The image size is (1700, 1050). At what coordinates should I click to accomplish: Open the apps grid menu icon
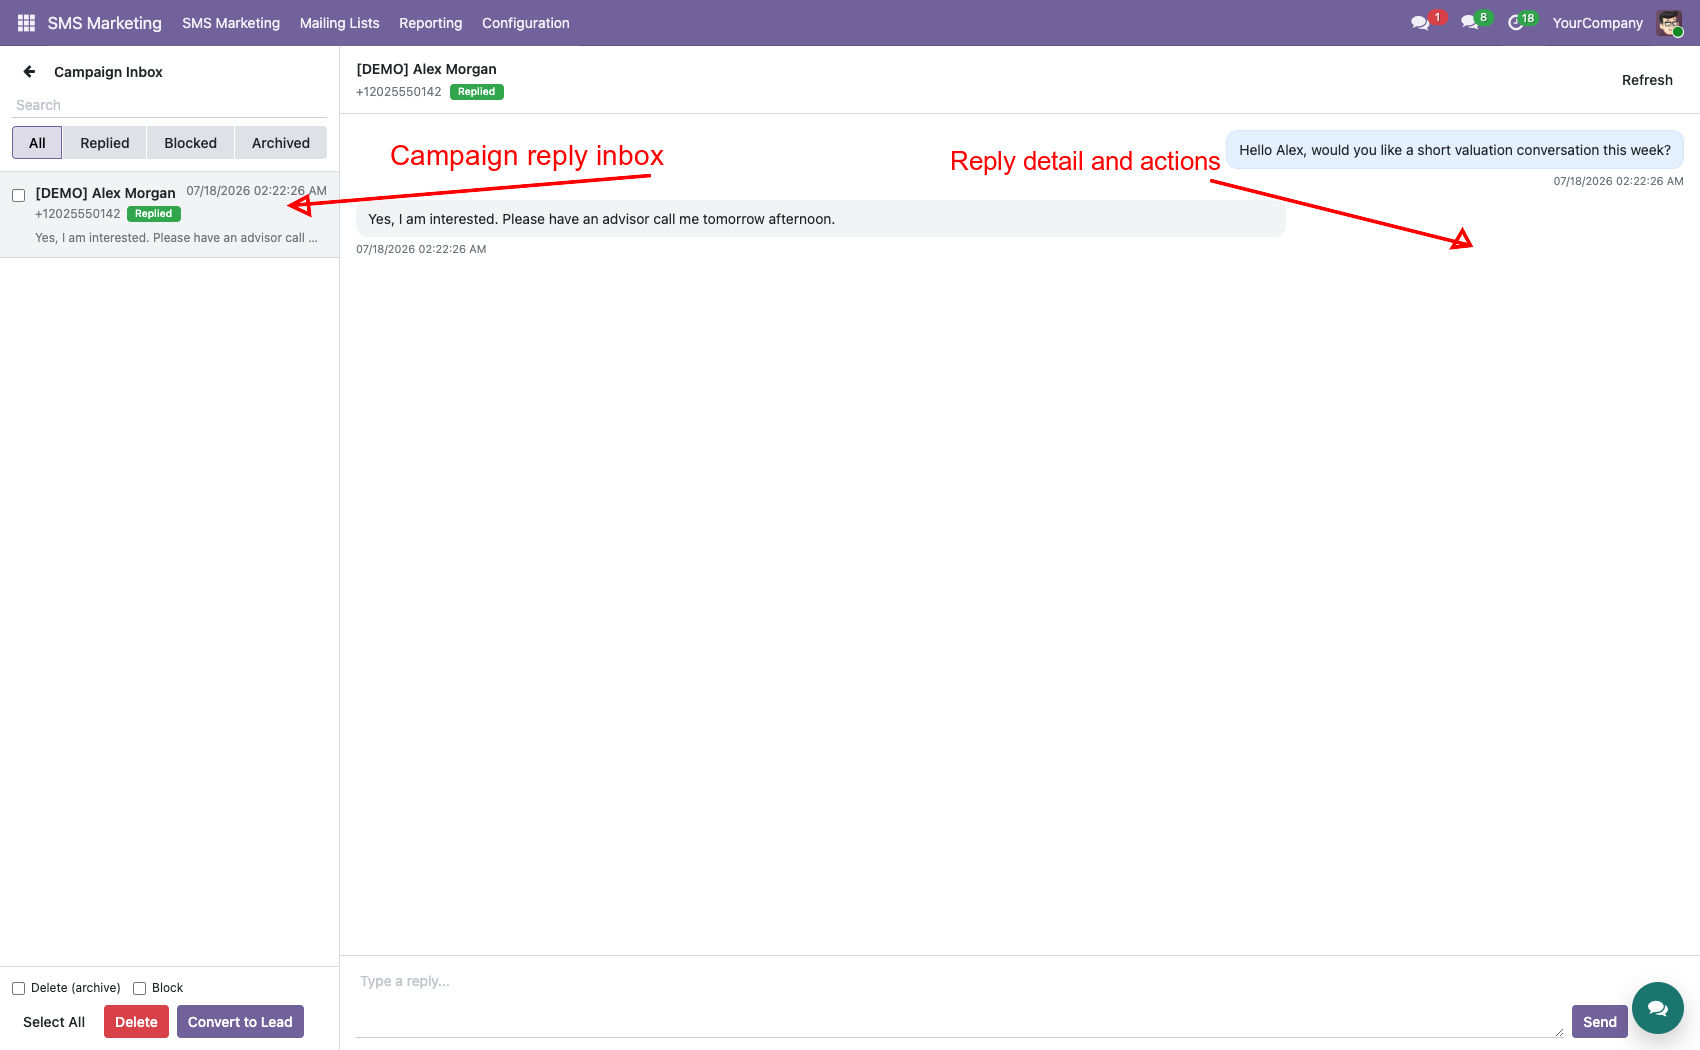[x=26, y=23]
